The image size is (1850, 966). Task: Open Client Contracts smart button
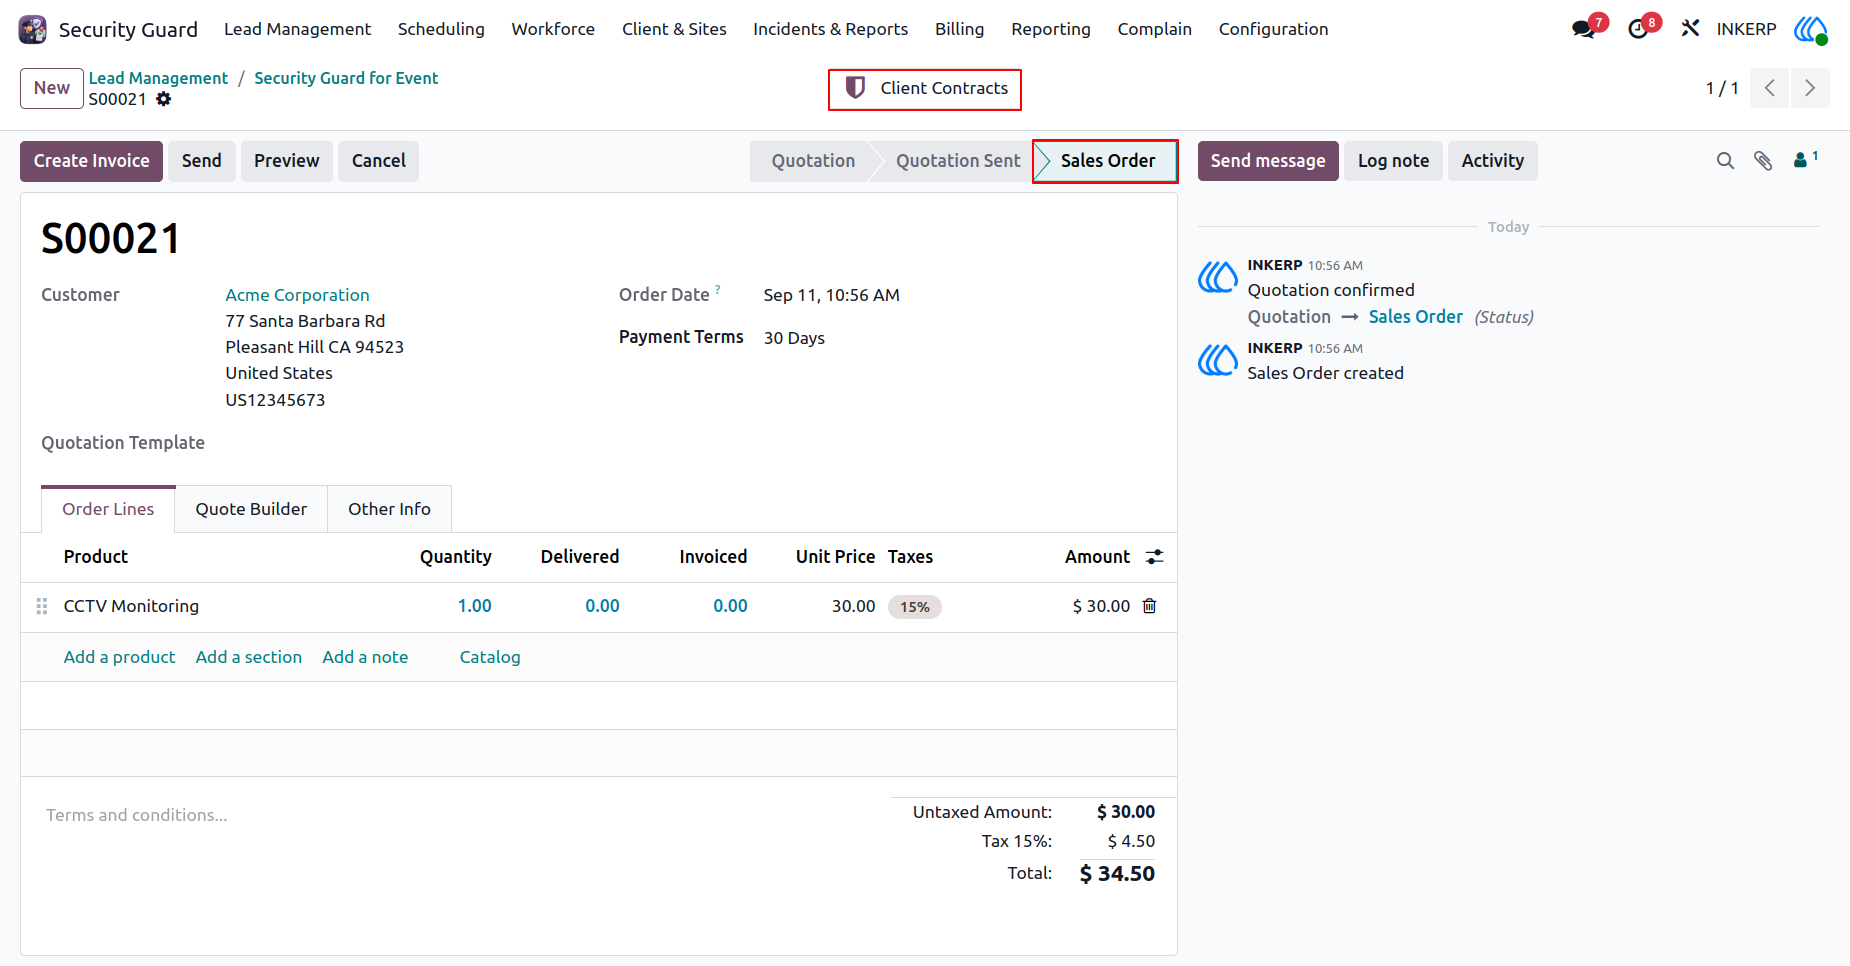pos(925,89)
